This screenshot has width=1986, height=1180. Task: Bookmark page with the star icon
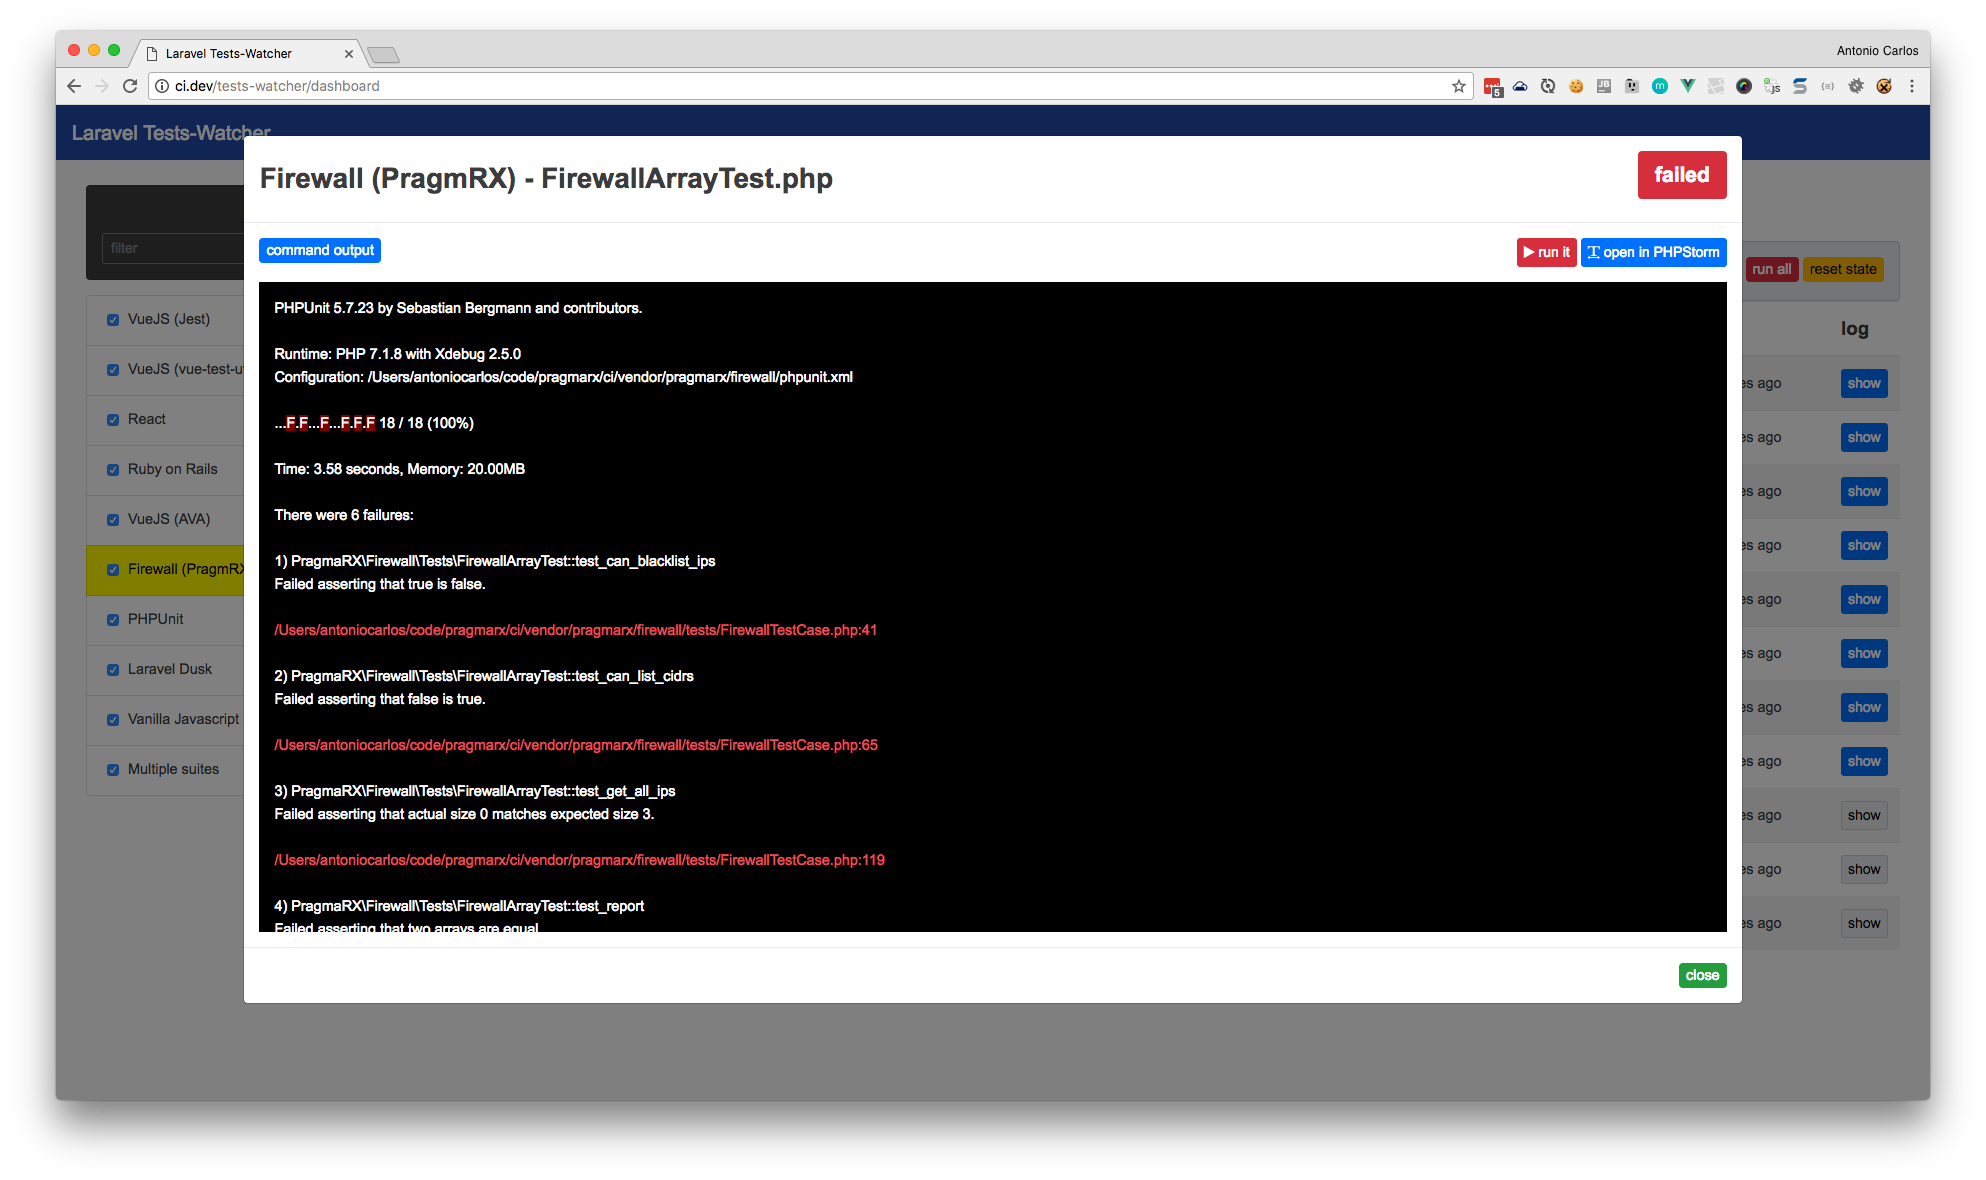(1459, 86)
